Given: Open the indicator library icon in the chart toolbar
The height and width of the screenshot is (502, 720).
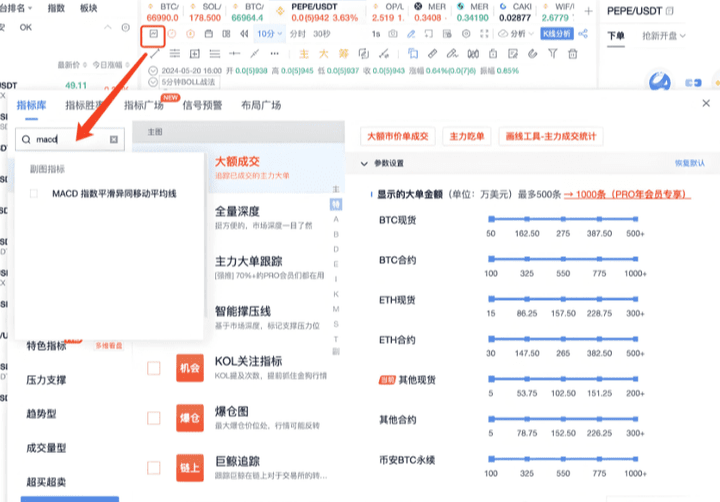Looking at the screenshot, I should click(153, 34).
